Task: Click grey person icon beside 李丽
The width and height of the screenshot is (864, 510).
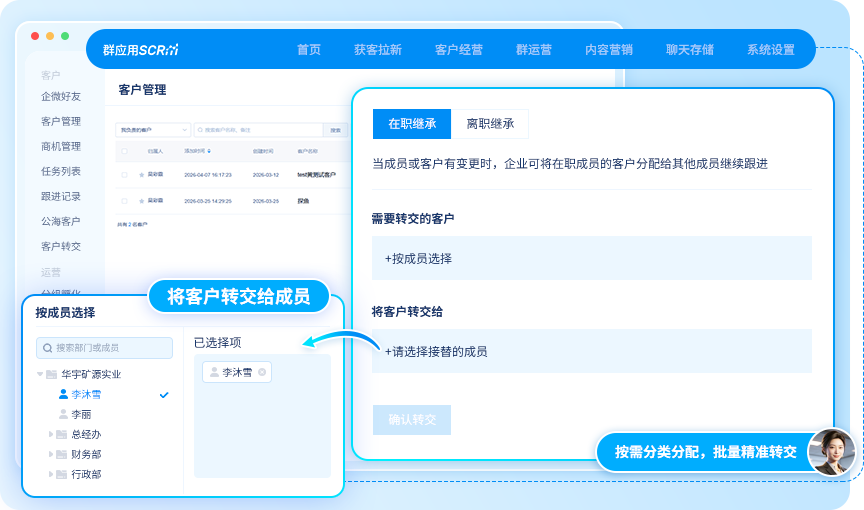Action: (x=63, y=414)
